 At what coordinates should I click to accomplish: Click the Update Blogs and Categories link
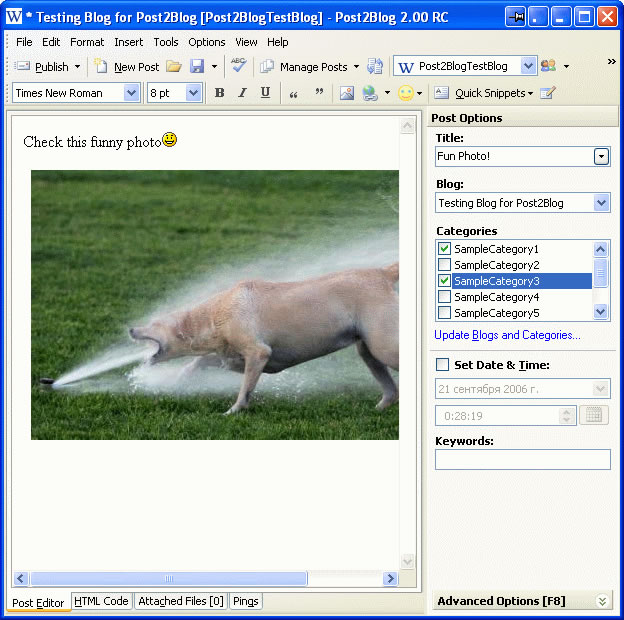(x=507, y=335)
